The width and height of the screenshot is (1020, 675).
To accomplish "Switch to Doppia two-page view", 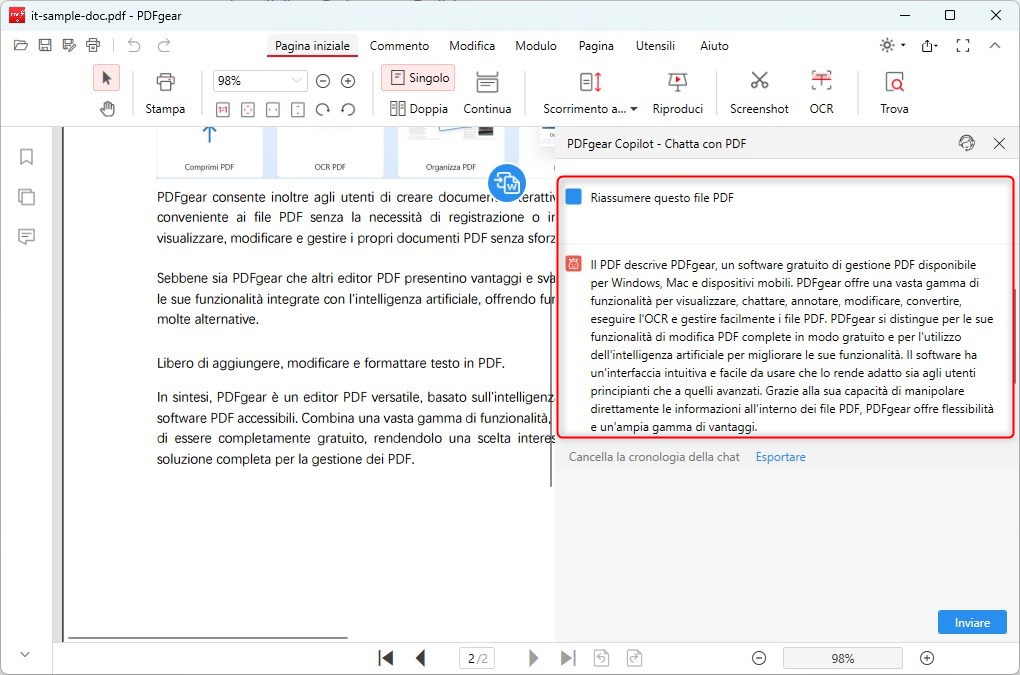I will [418, 108].
